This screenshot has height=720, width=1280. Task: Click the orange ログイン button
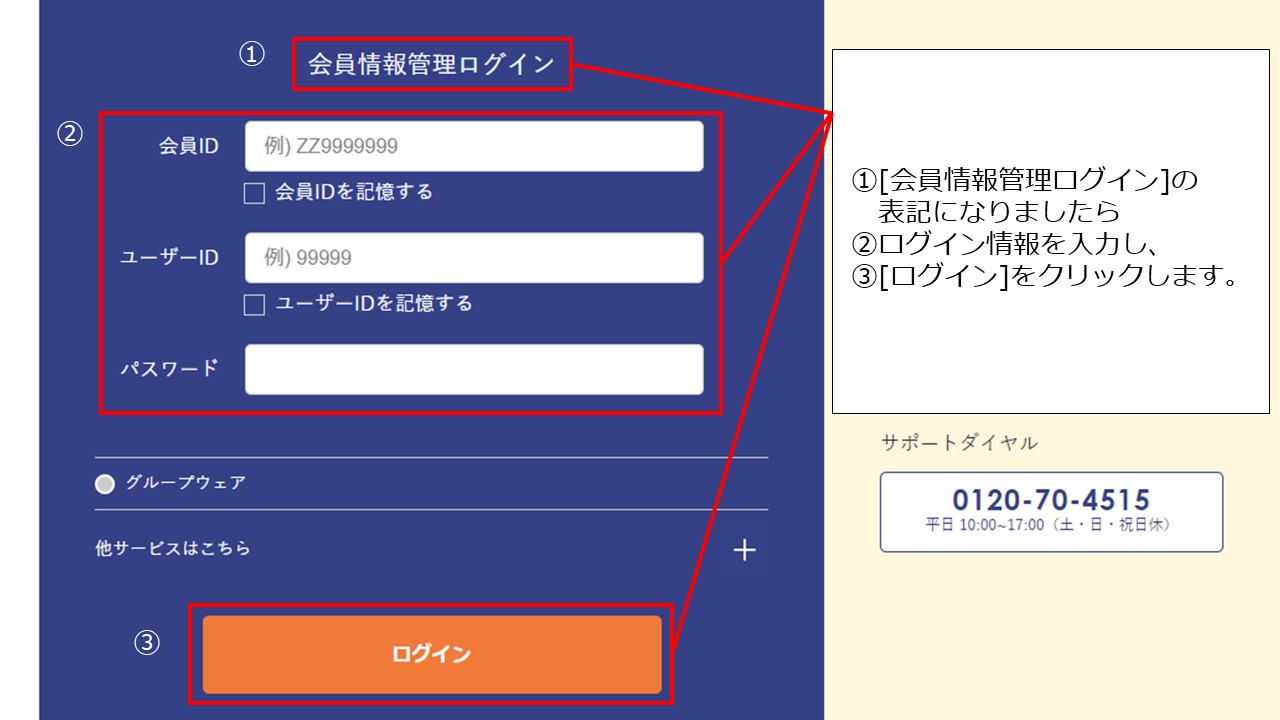coord(432,655)
